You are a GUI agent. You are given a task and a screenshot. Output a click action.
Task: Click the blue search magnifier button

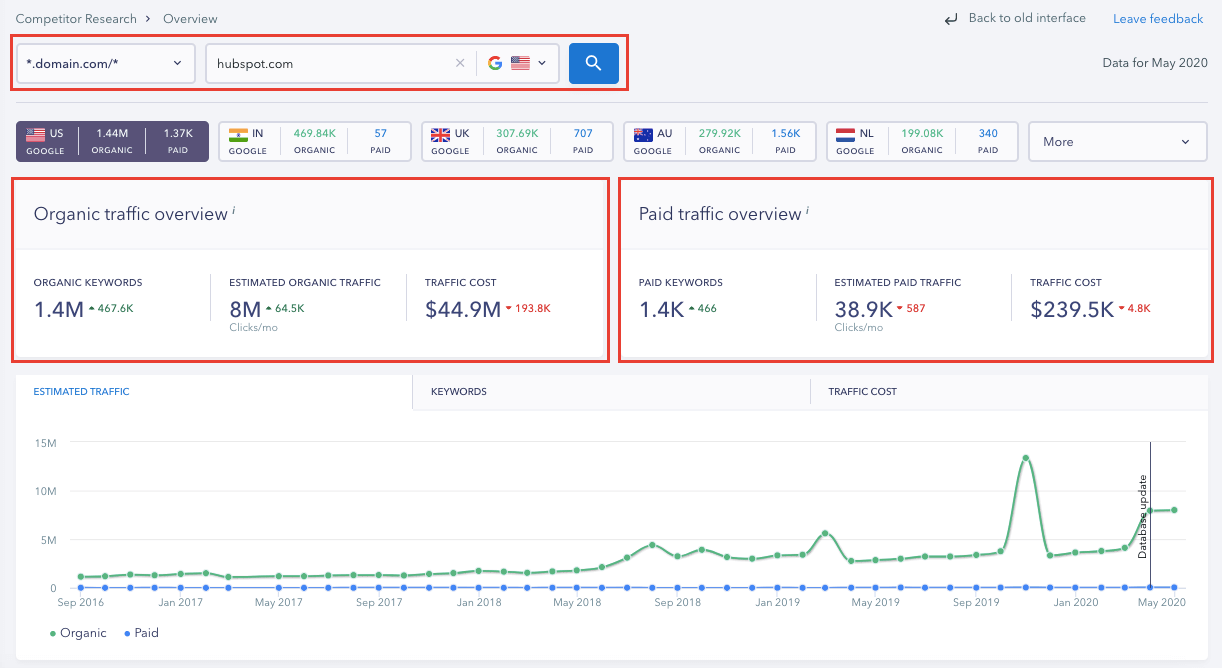(x=593, y=63)
